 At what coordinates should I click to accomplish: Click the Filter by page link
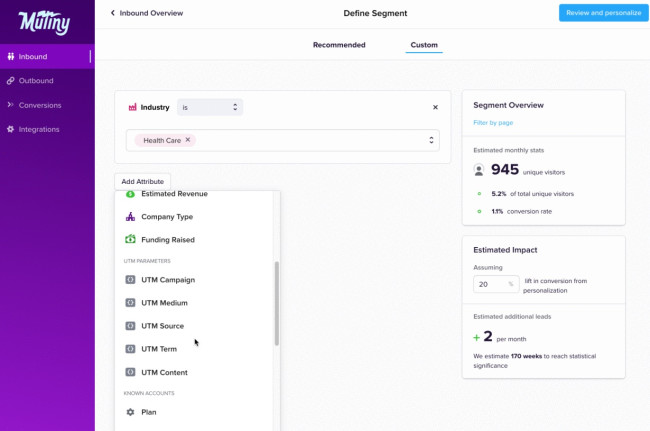pos(493,122)
